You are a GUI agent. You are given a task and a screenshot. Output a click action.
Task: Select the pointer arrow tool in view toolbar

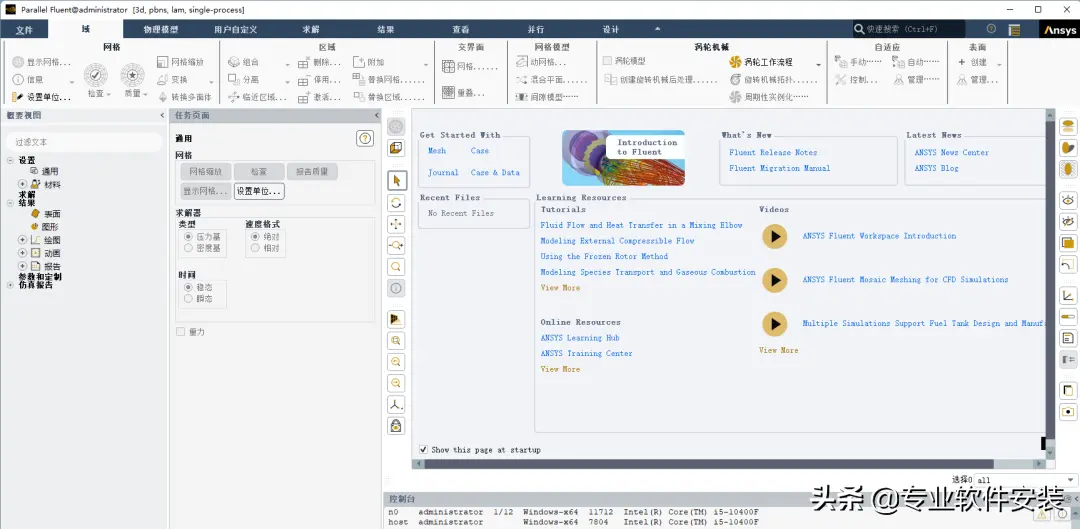pyautogui.click(x=396, y=180)
